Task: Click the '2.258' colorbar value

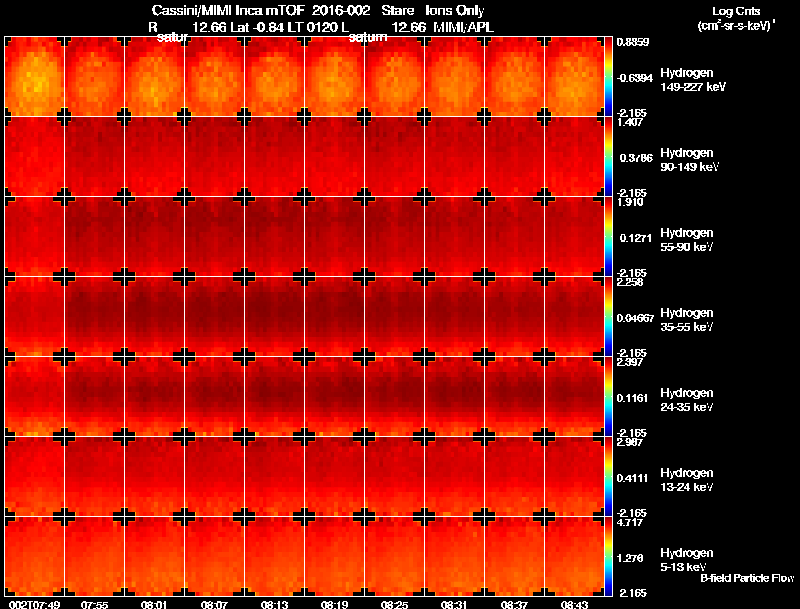Action: [x=631, y=283]
